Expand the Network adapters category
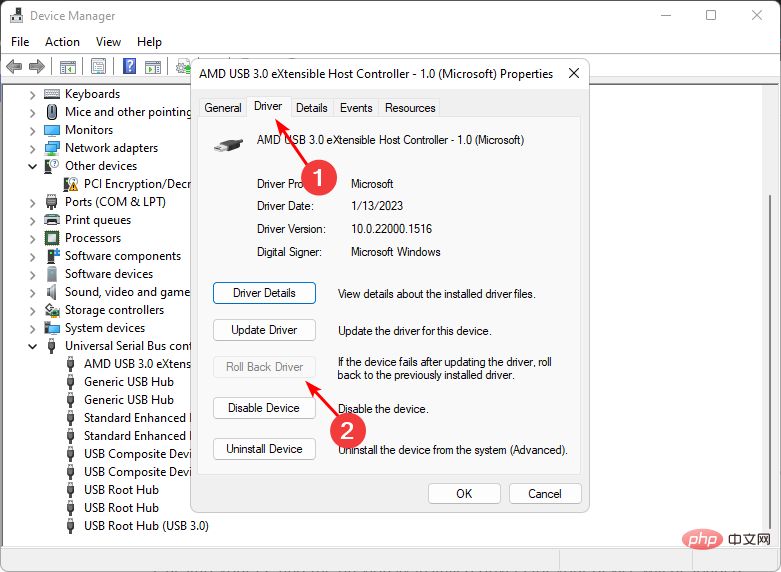The width and height of the screenshot is (781, 572). (x=33, y=148)
